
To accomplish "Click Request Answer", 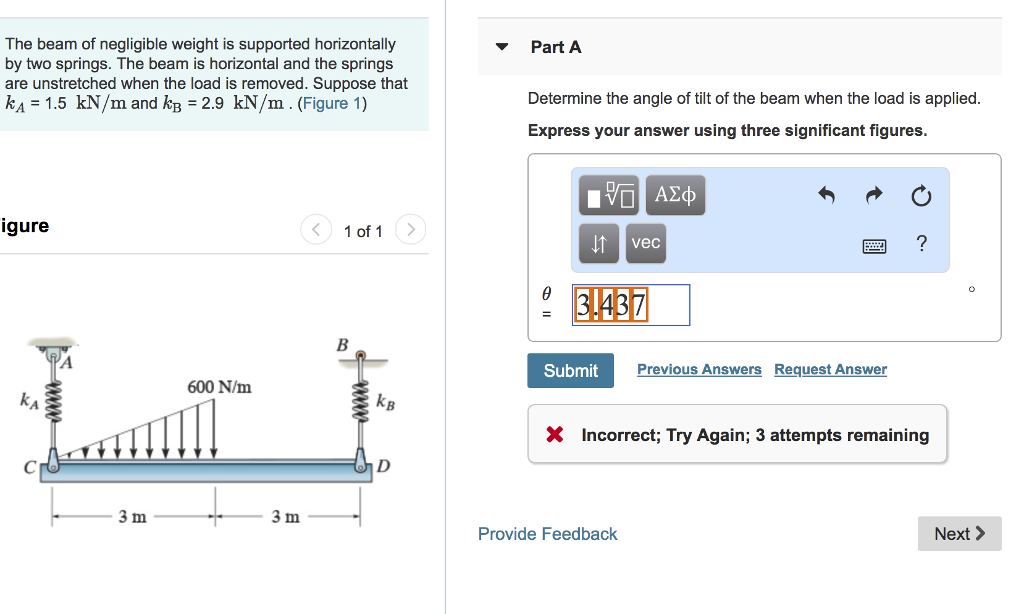I will [x=830, y=369].
